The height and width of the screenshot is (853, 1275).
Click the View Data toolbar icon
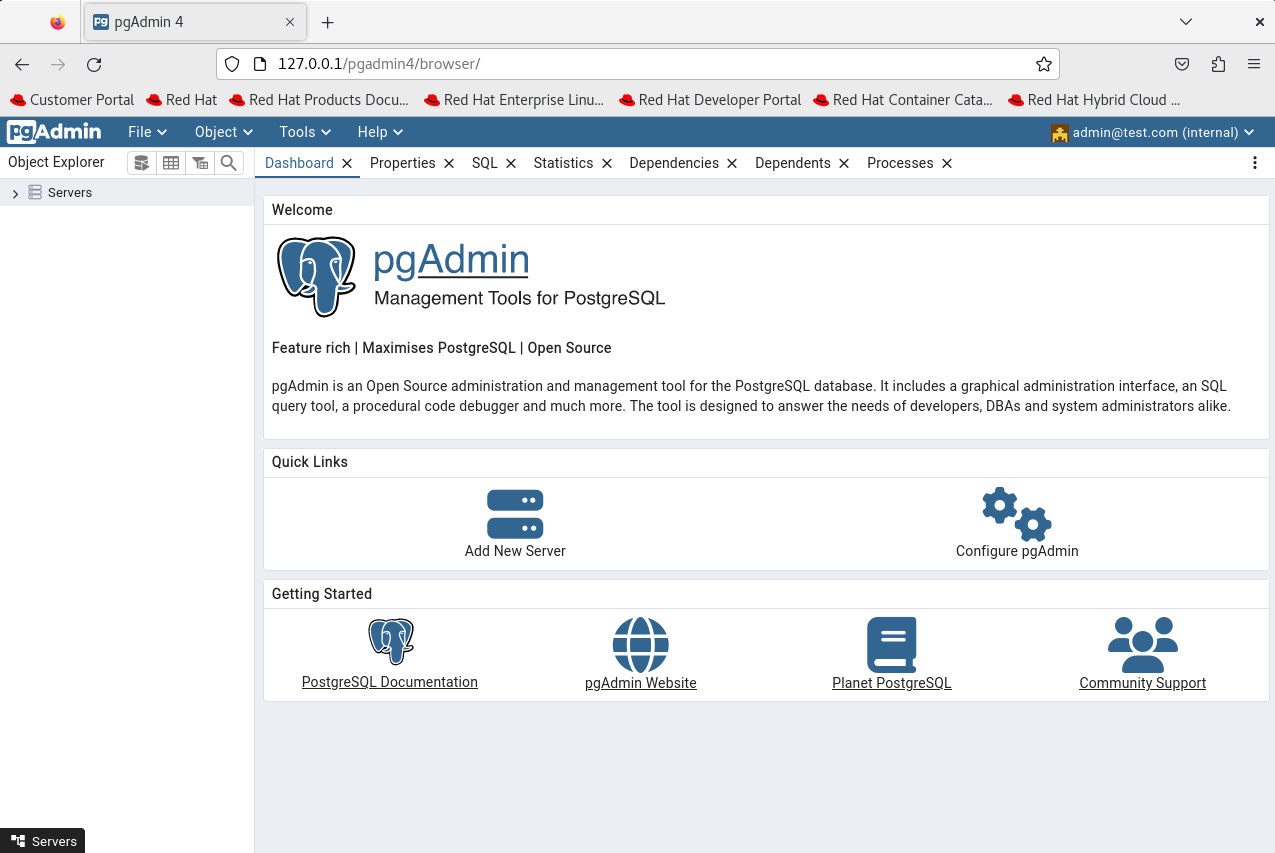coord(170,162)
